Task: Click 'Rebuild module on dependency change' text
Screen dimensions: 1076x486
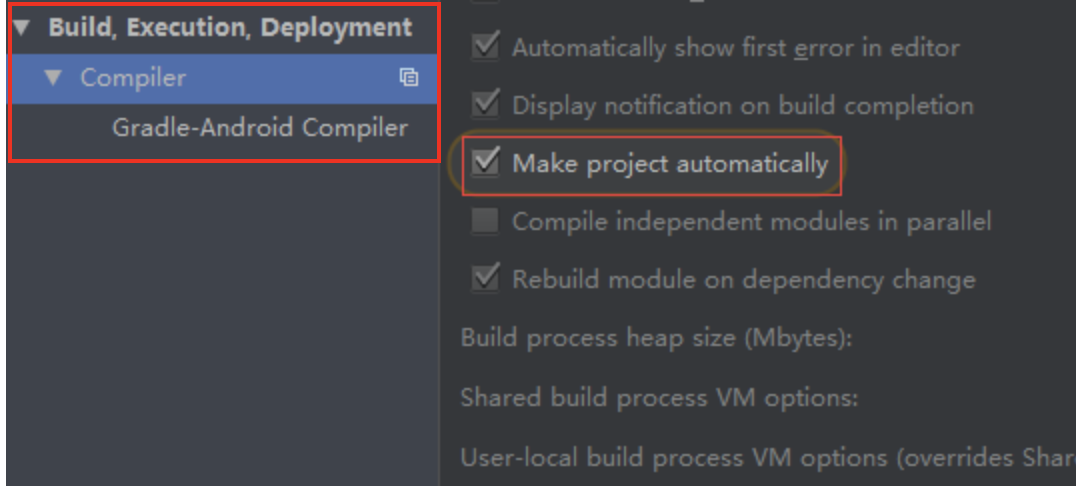Action: (x=743, y=280)
